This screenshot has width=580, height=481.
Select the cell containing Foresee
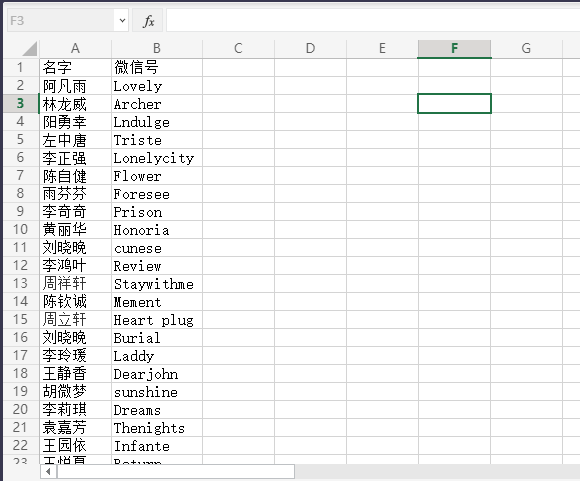(x=157, y=194)
